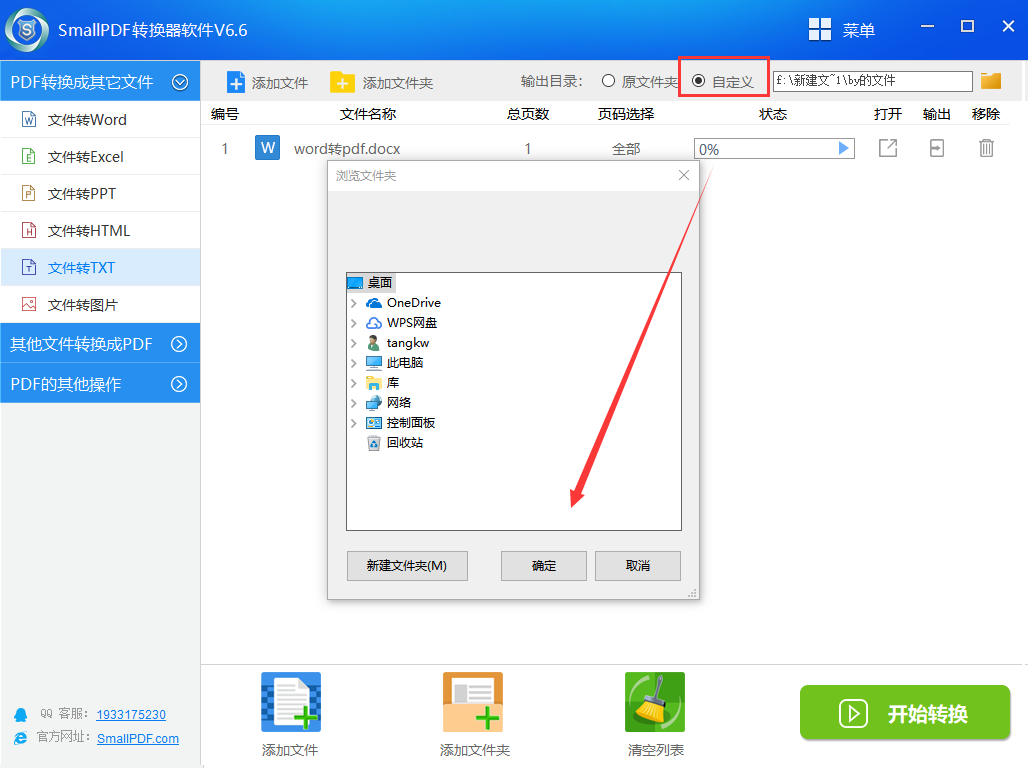Viewport: 1028px width, 768px height.
Task: Select 文件转Word in the sidebar
Action: 100,119
